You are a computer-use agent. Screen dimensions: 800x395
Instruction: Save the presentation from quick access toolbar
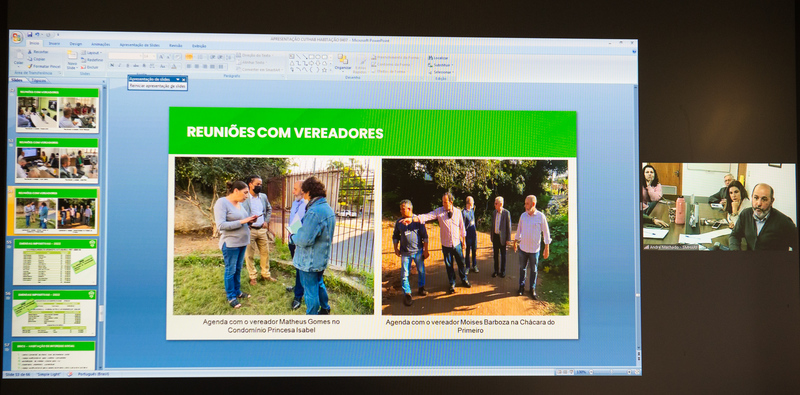pyautogui.click(x=31, y=34)
